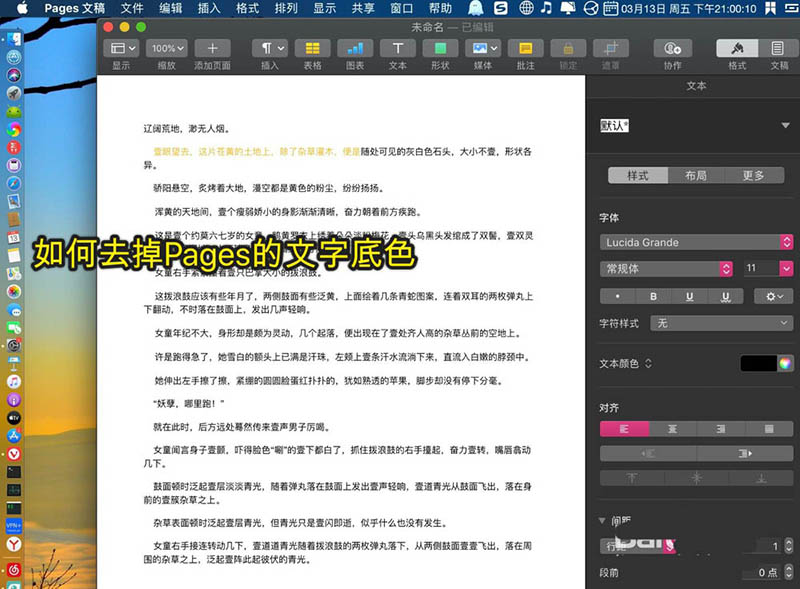Viewport: 800px width, 589px height.
Task: Open the 插入 menu in menu bar
Action: [x=209, y=8]
